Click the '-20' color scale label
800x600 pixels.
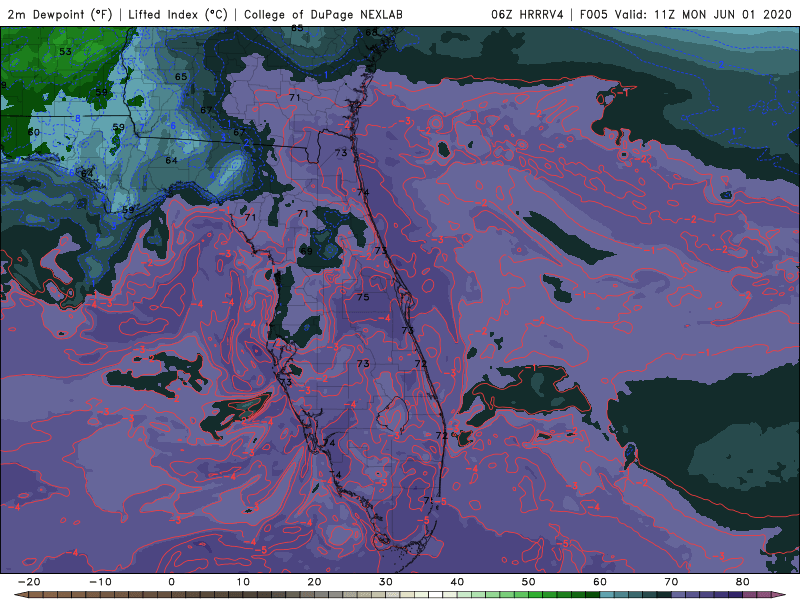pyautogui.click(x=29, y=582)
